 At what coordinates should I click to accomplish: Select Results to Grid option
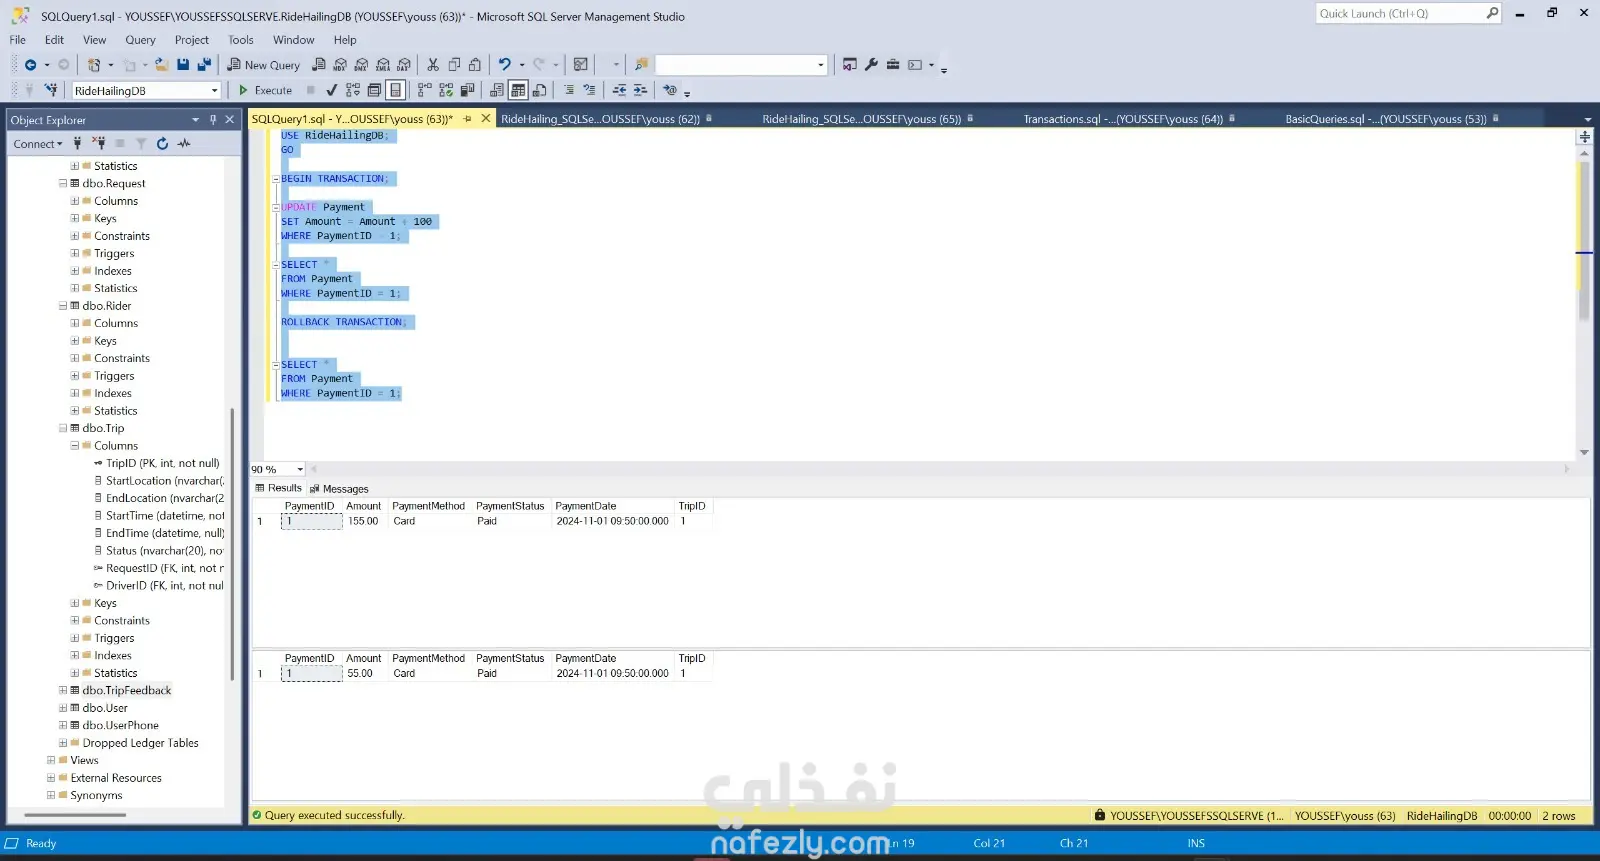click(x=518, y=90)
